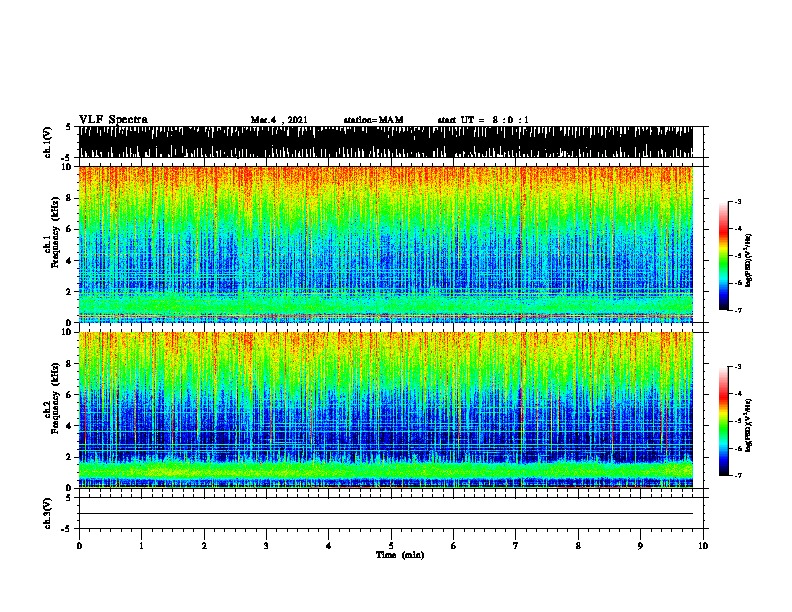
Task: Click the "ch.1(V)" waveform axis label
Action: point(48,142)
